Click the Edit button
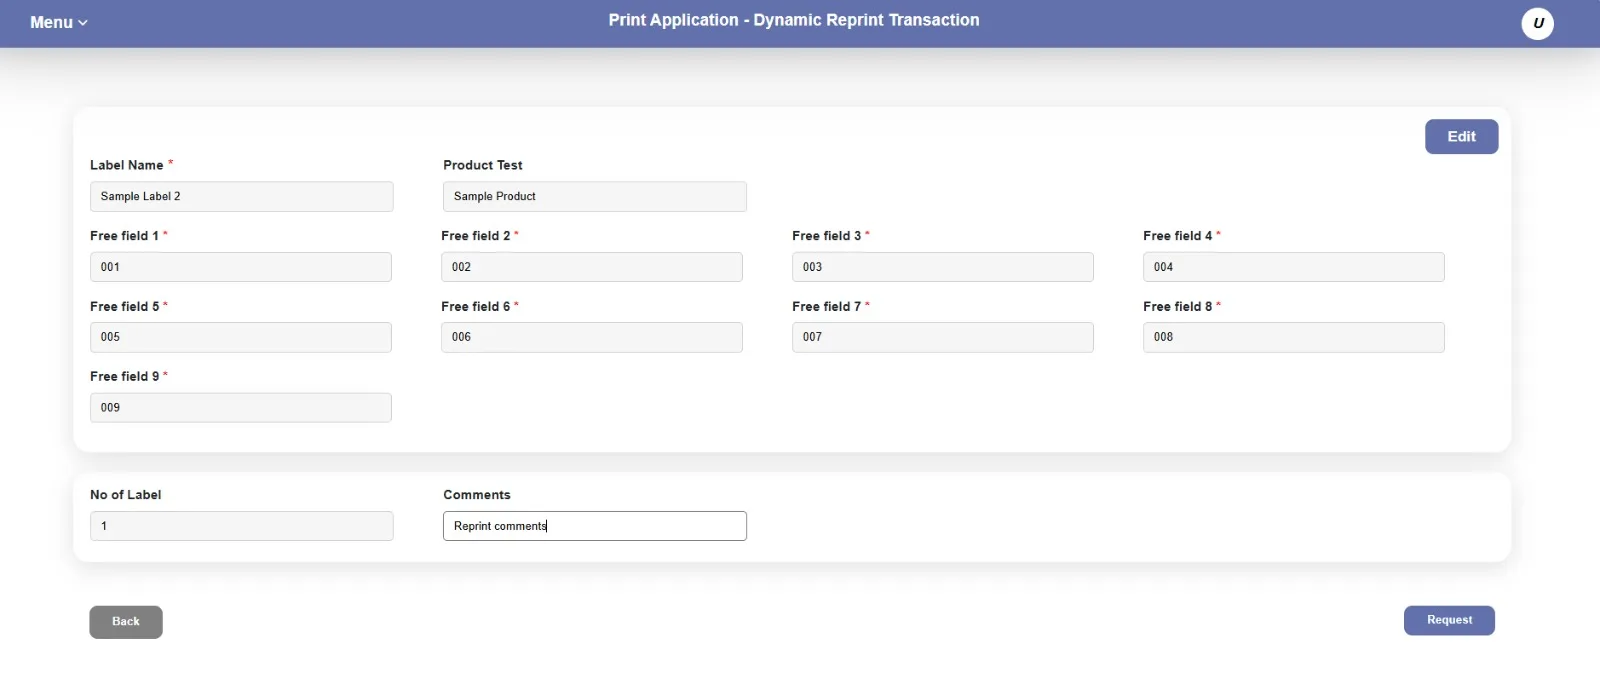 1461,137
